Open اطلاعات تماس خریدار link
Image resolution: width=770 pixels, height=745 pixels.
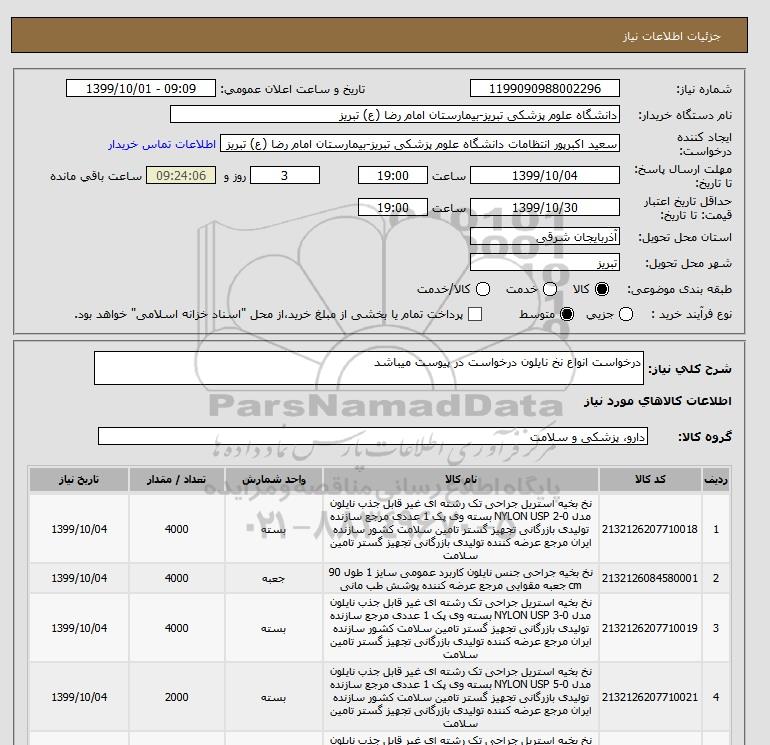click(162, 144)
